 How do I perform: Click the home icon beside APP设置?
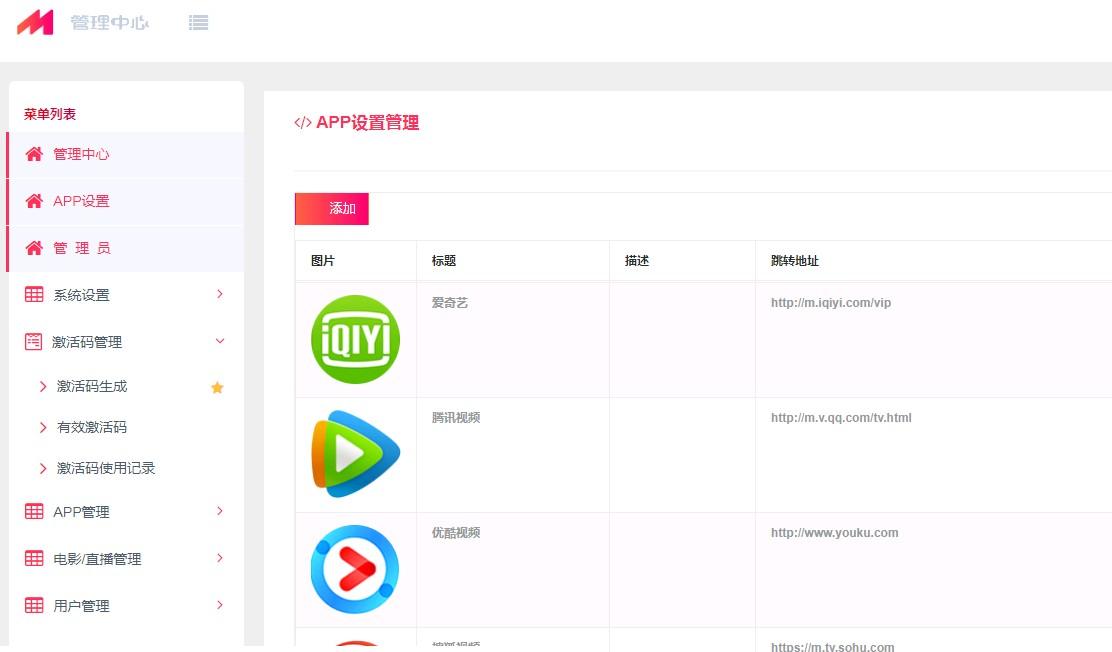(x=34, y=201)
